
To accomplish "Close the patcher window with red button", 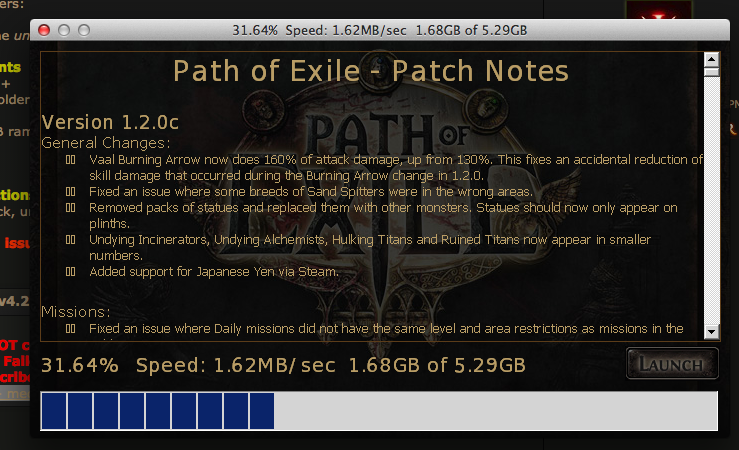I will [44, 30].
